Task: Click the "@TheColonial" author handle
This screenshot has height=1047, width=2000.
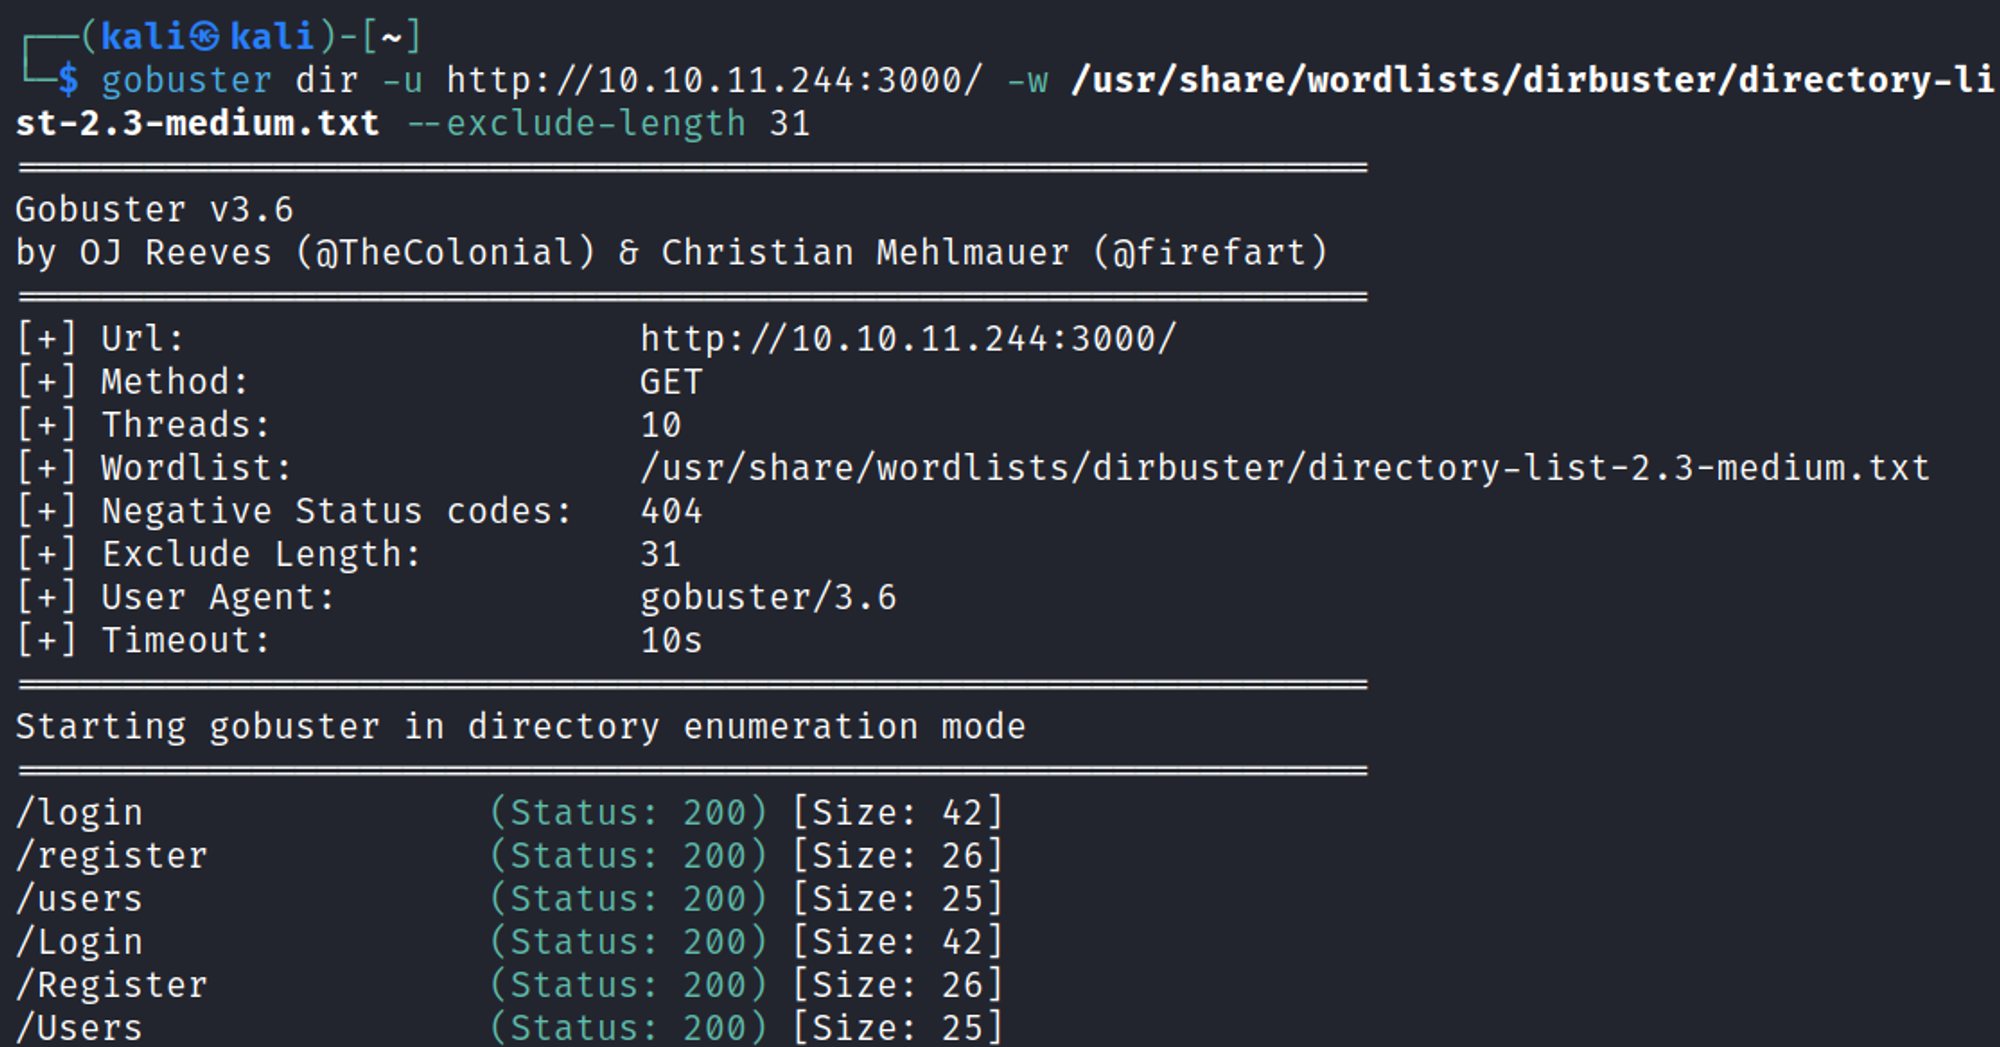Action: 445,253
